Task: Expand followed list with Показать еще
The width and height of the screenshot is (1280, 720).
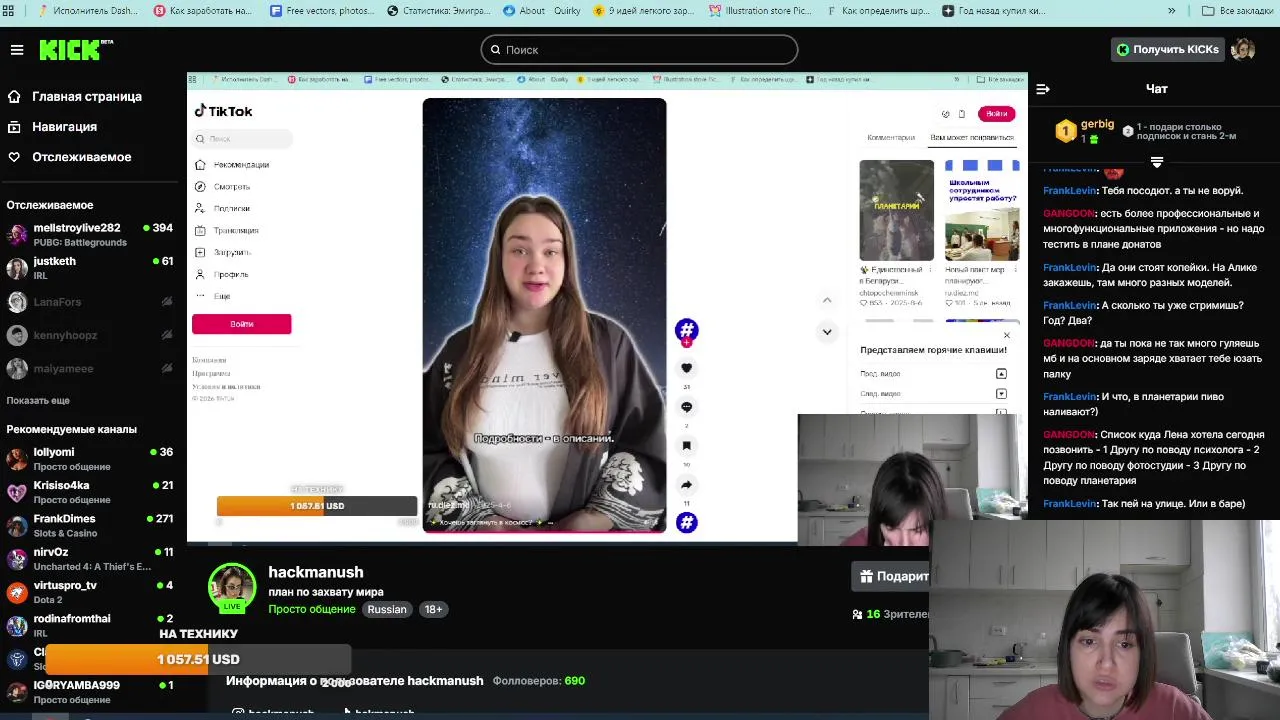Action: click(x=38, y=400)
